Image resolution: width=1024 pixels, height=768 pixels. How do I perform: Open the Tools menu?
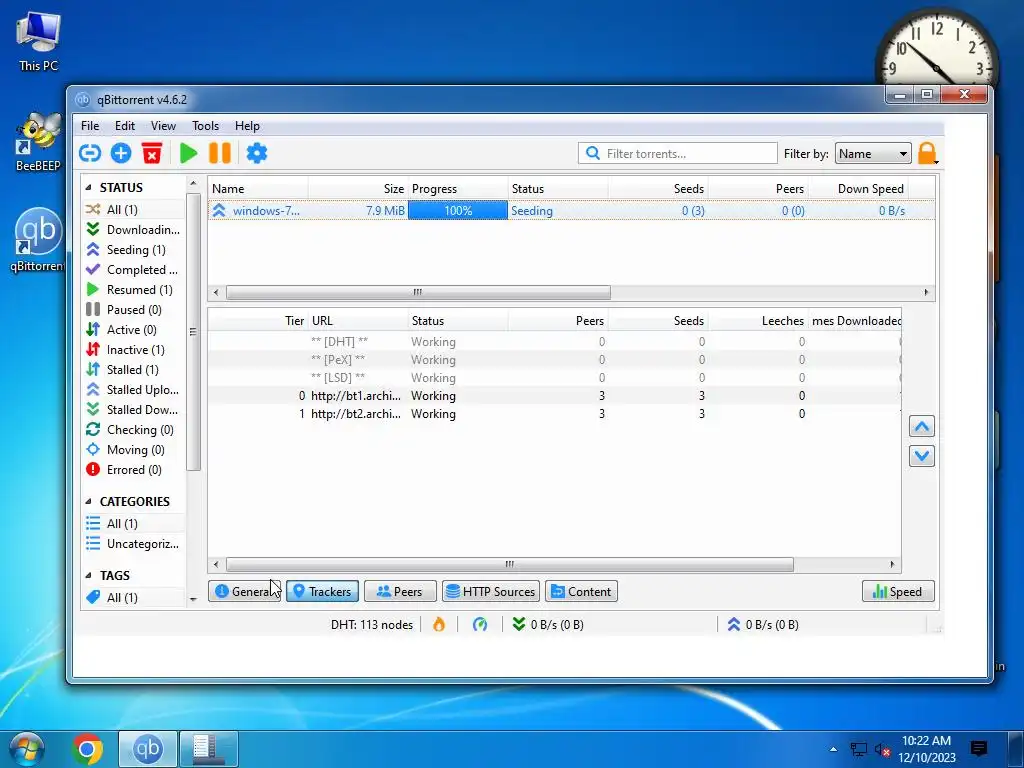[205, 126]
